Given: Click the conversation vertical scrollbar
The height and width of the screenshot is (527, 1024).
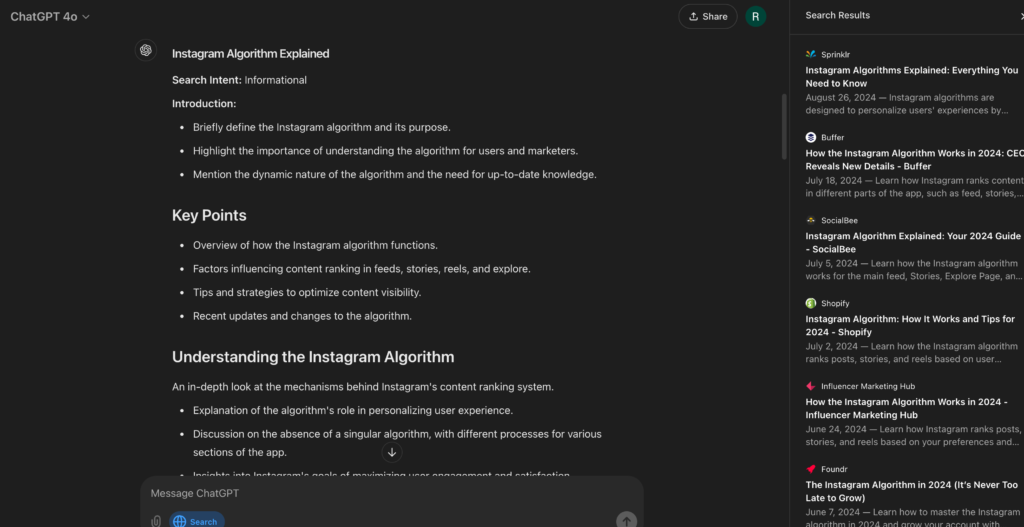Looking at the screenshot, I should (784, 125).
